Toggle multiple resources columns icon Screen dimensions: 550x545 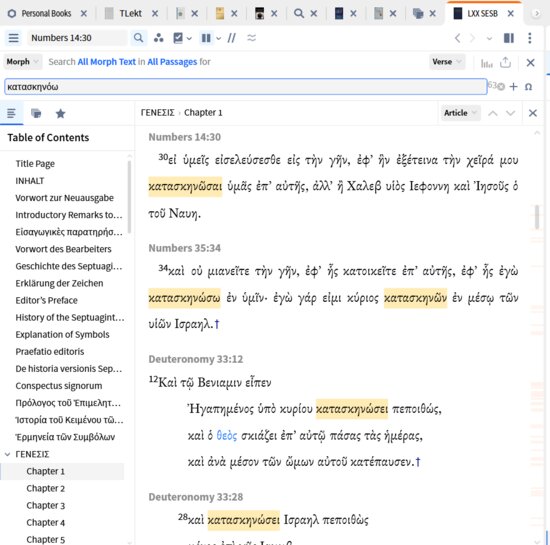pyautogui.click(x=206, y=38)
